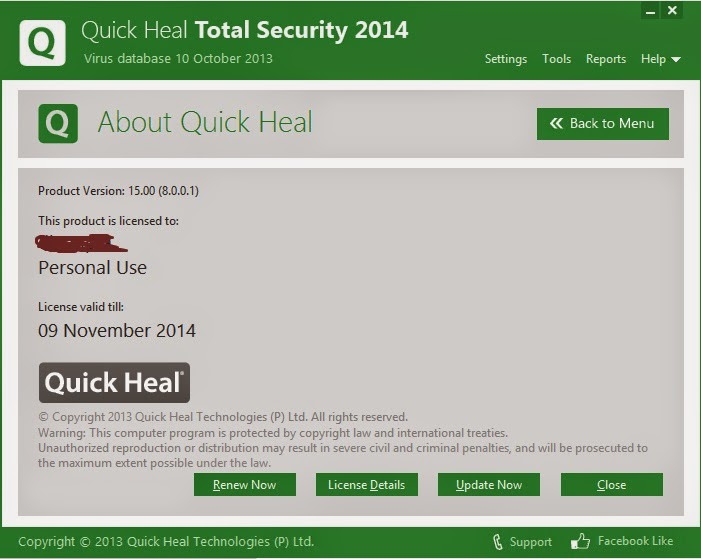
Task: Click the 'Warning: This computer program' line
Action: tap(273, 433)
